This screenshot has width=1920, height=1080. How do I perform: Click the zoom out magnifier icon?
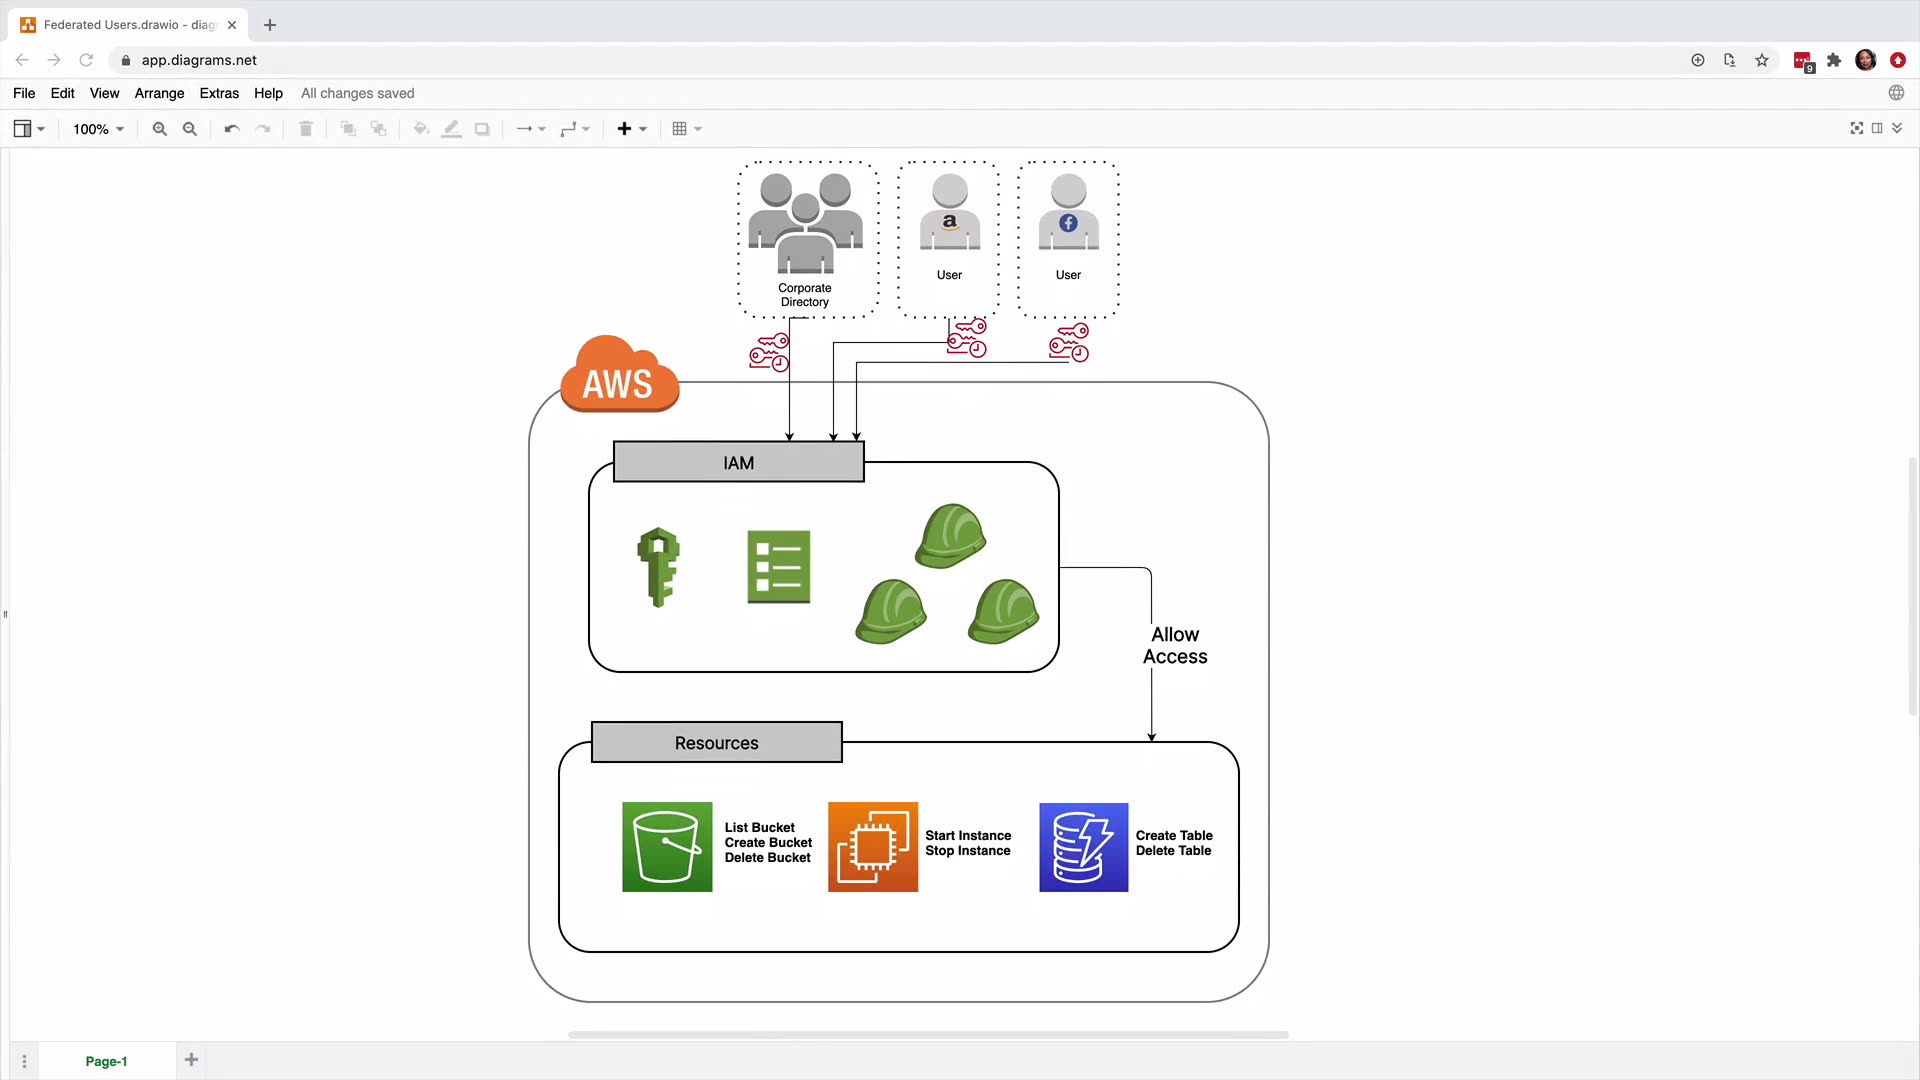coord(190,129)
